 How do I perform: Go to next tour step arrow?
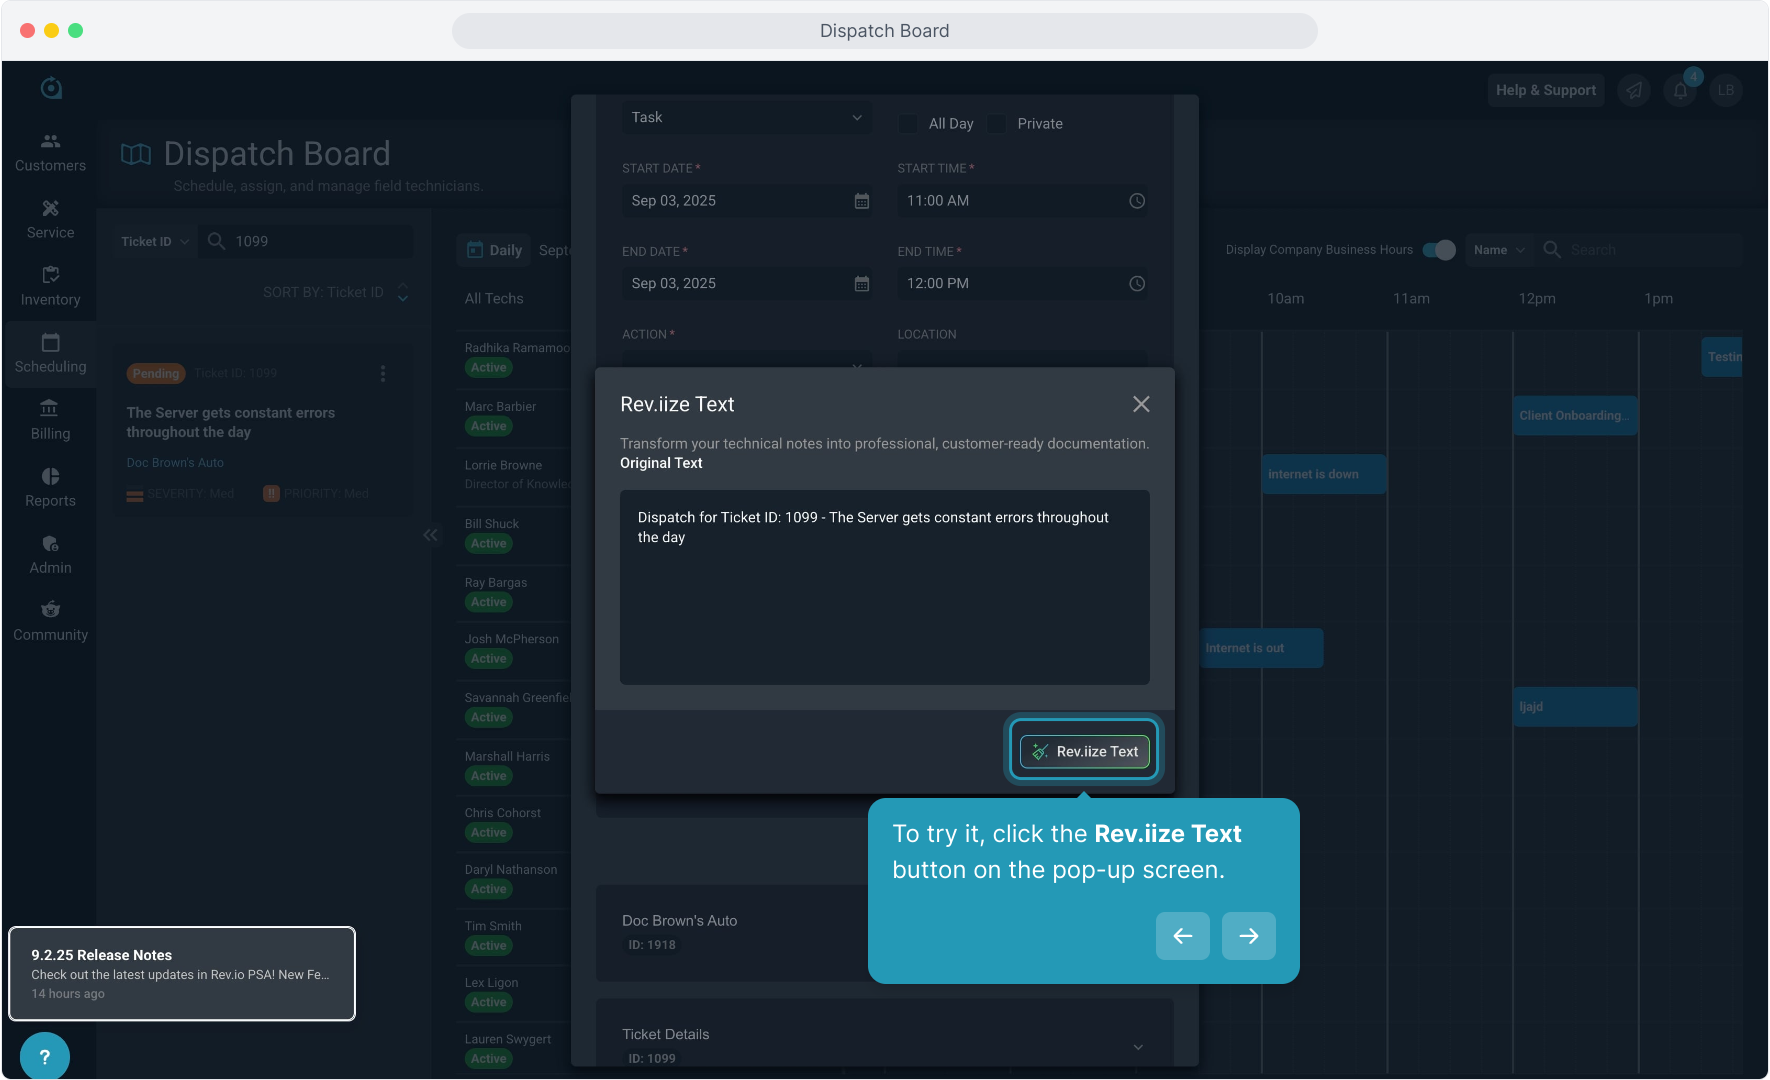point(1248,936)
